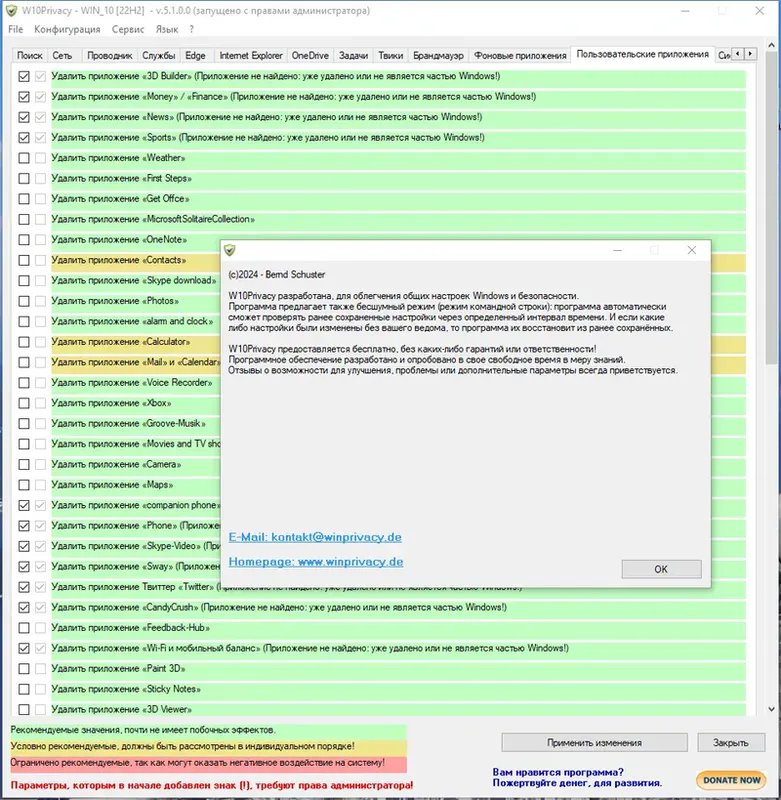
Task: Tick the «OneNote» removal checkbox
Action: (x=24, y=240)
